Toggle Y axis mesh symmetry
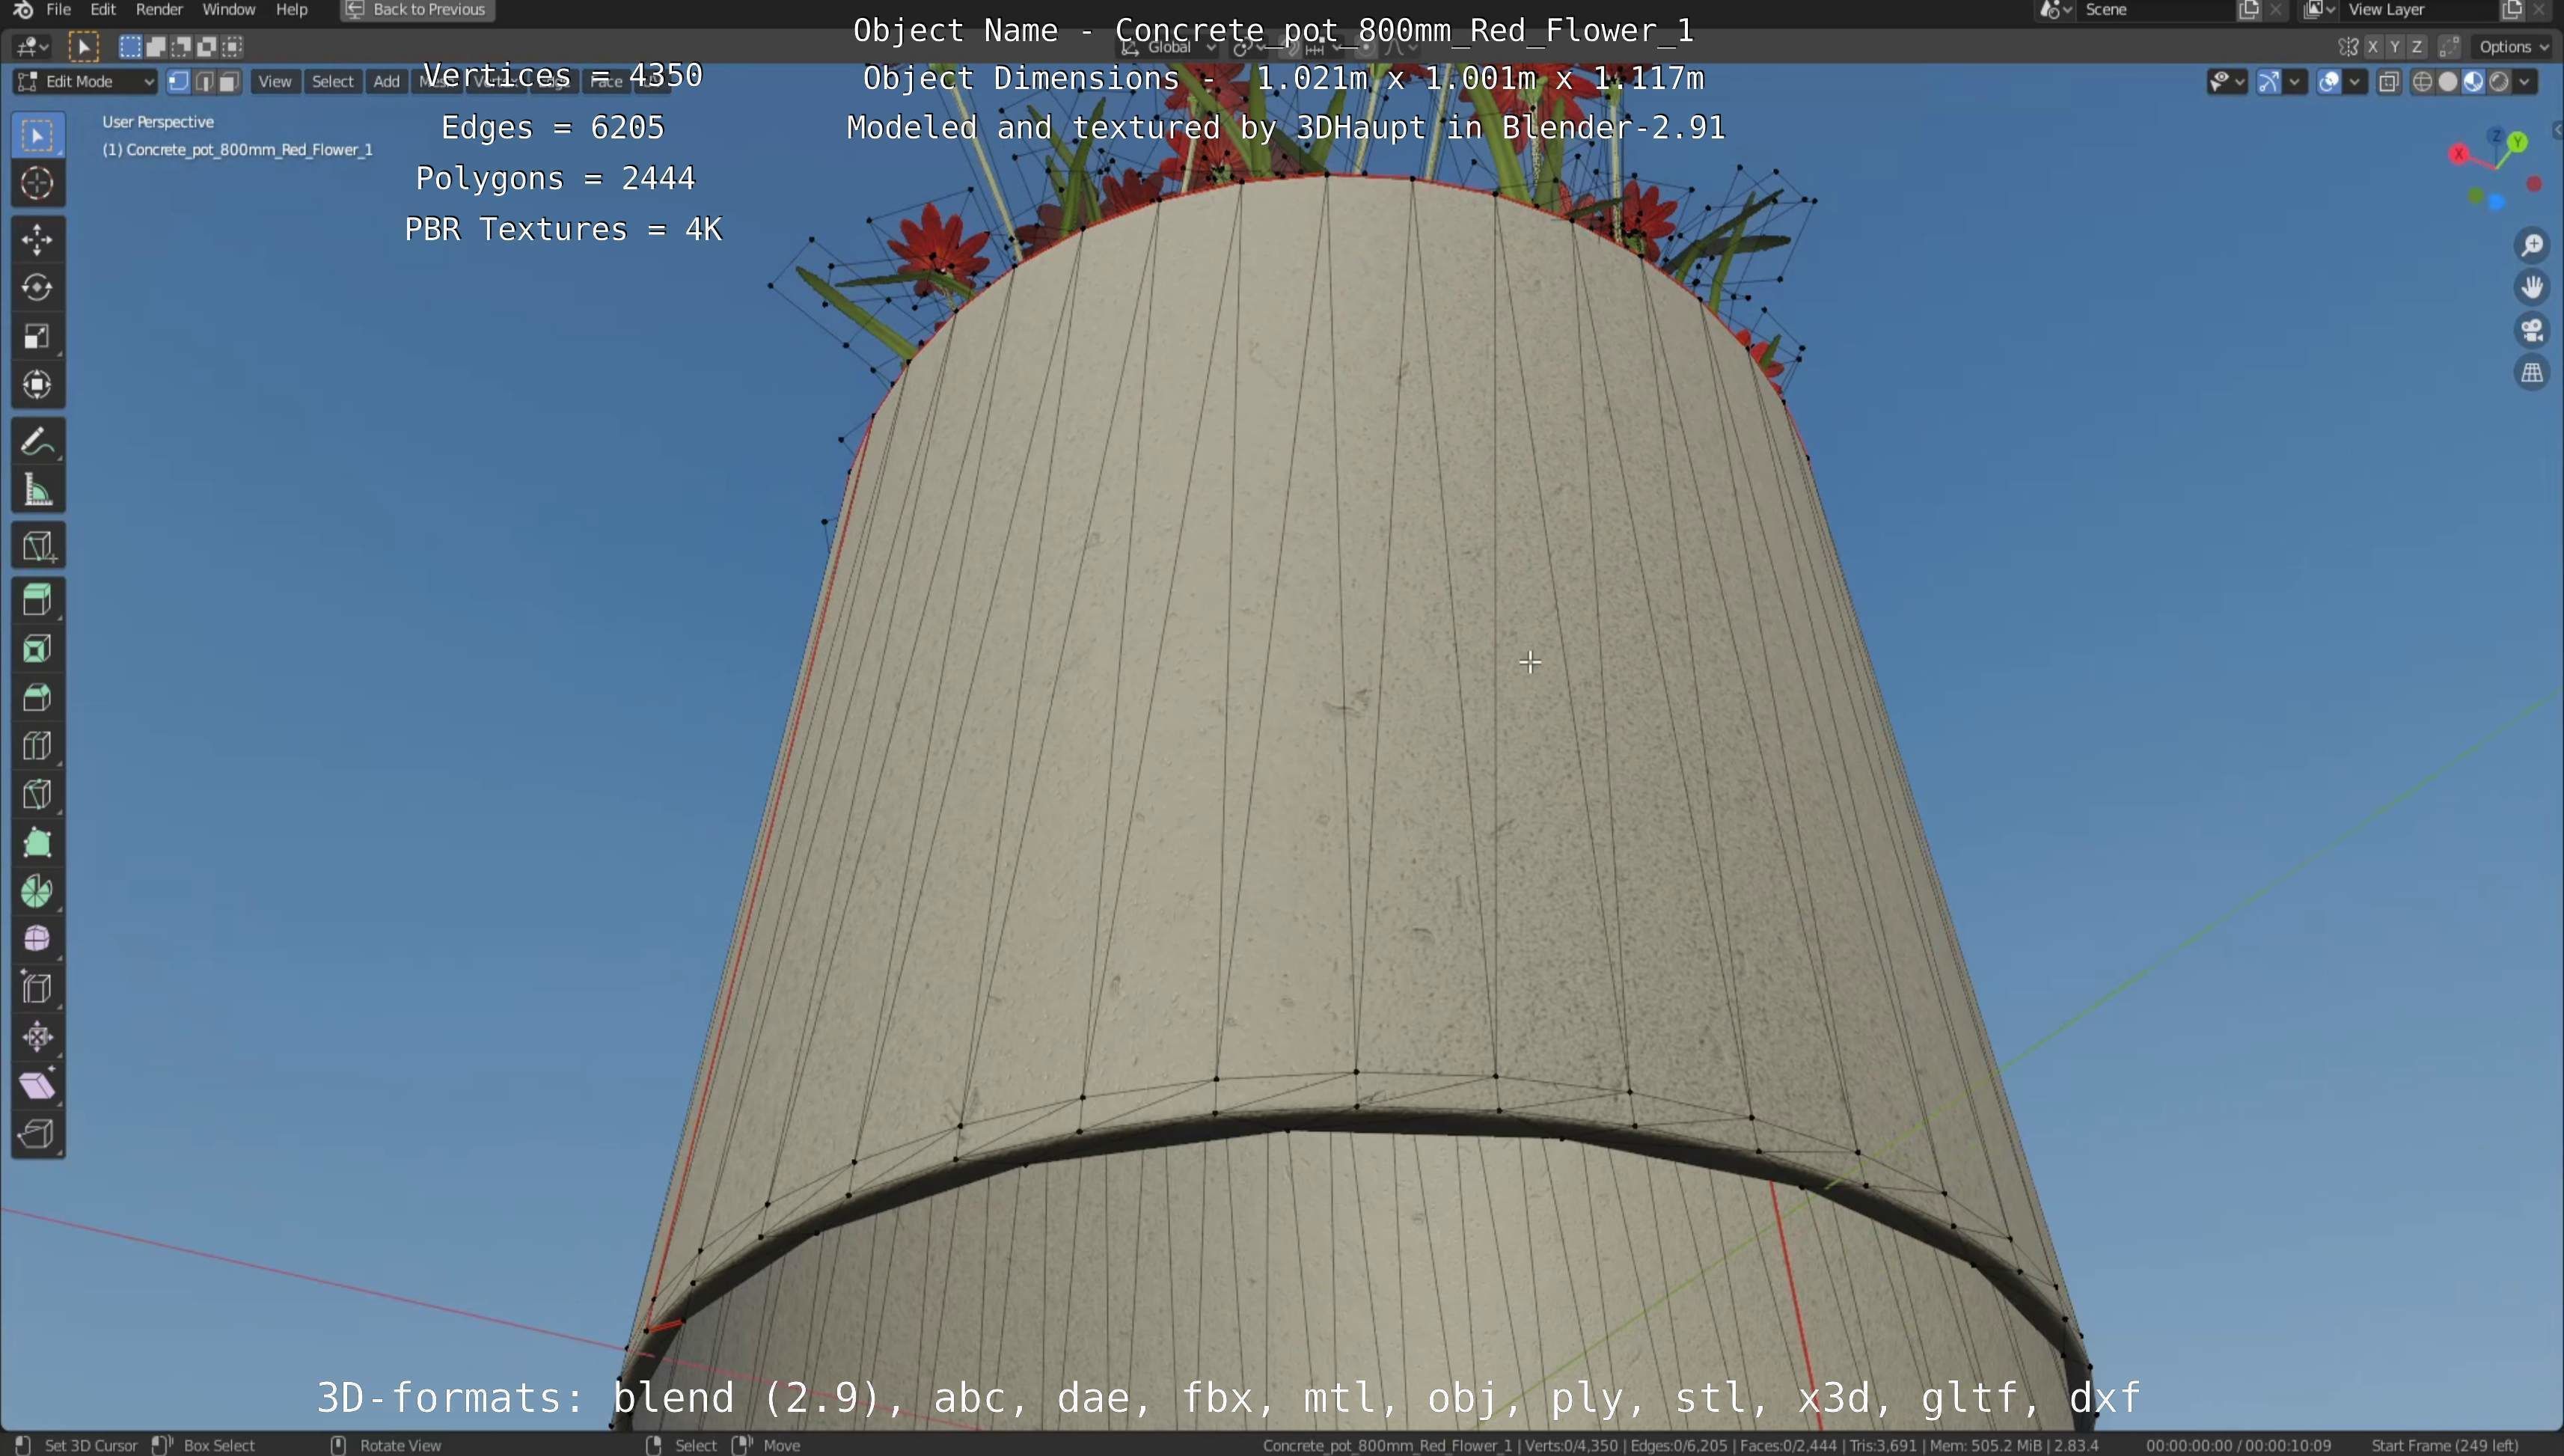The width and height of the screenshot is (2564, 1456). [2395, 47]
